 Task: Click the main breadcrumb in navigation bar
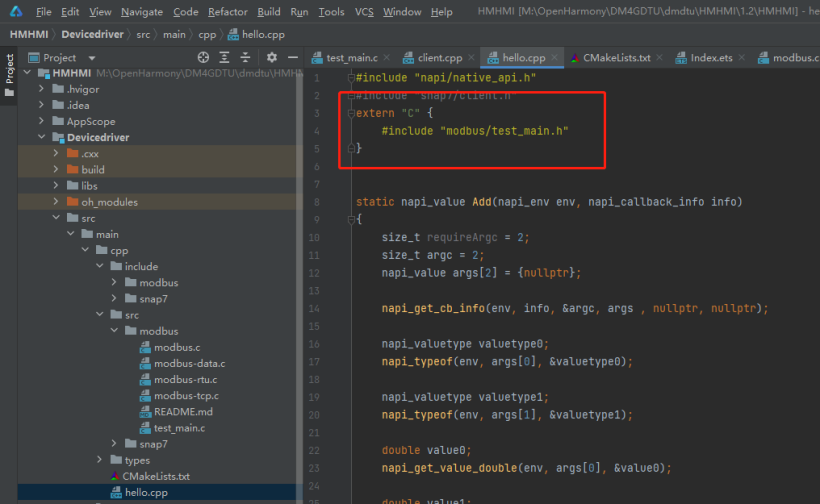click(174, 35)
